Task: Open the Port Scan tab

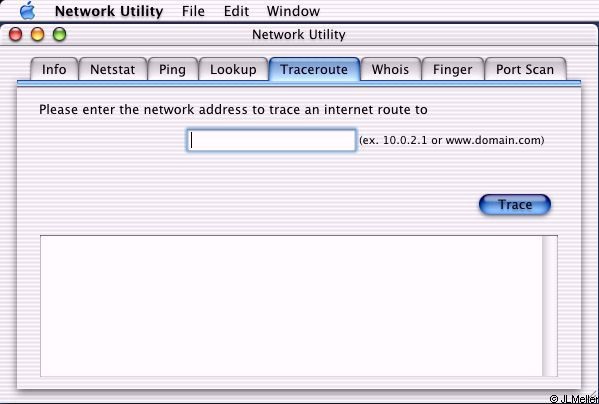Action: (525, 69)
